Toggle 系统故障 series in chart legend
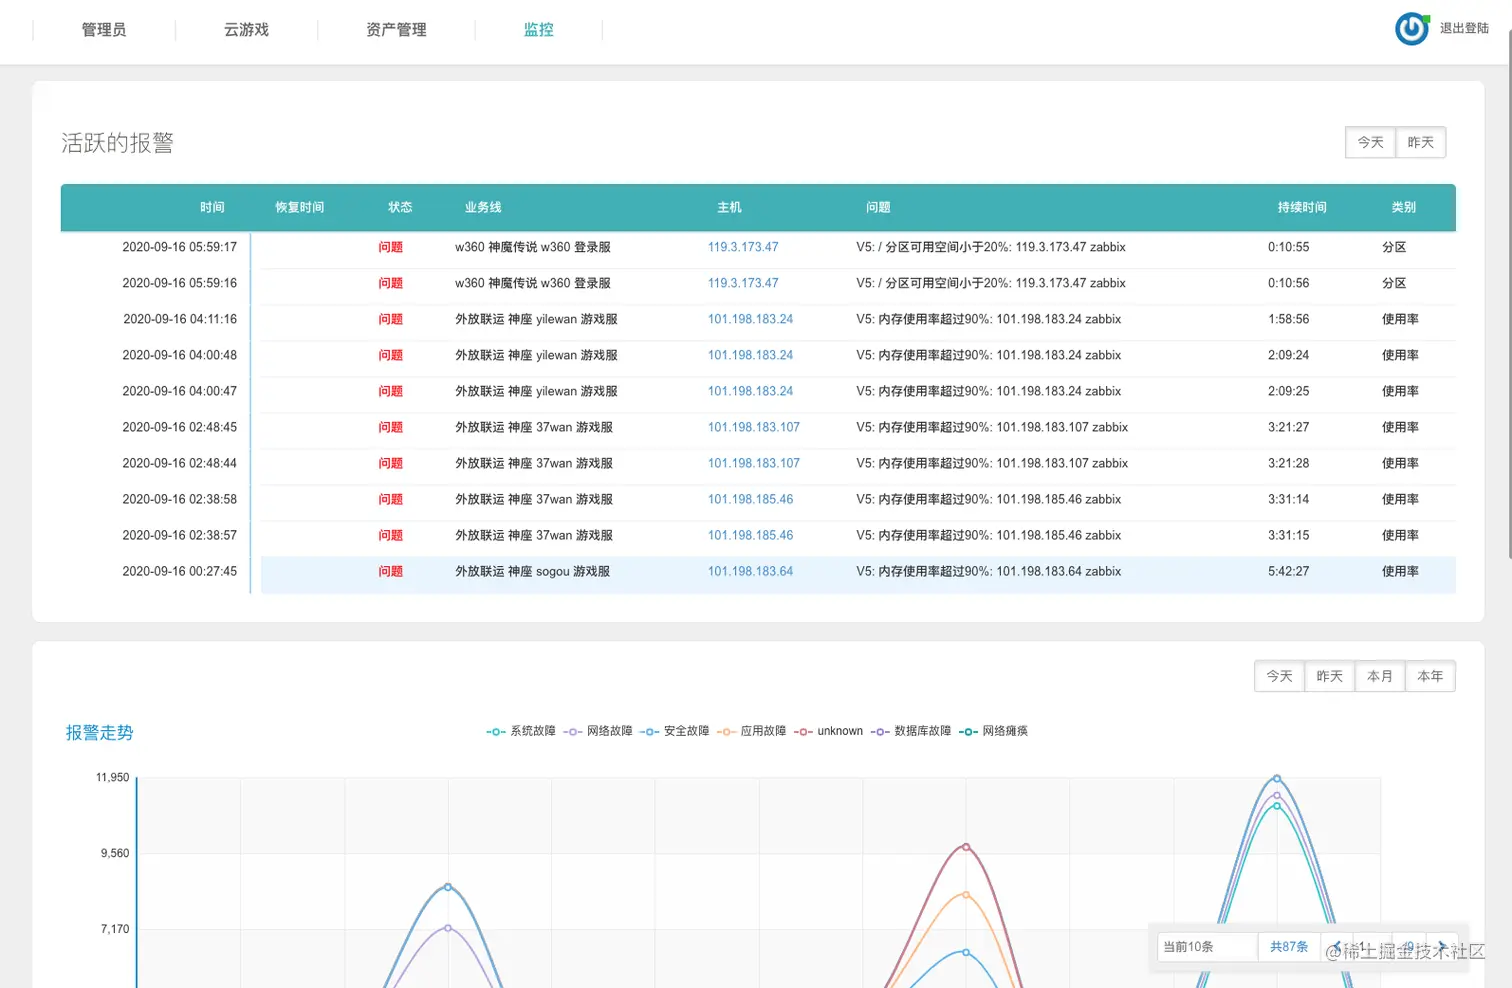The image size is (1512, 988). click(x=521, y=731)
